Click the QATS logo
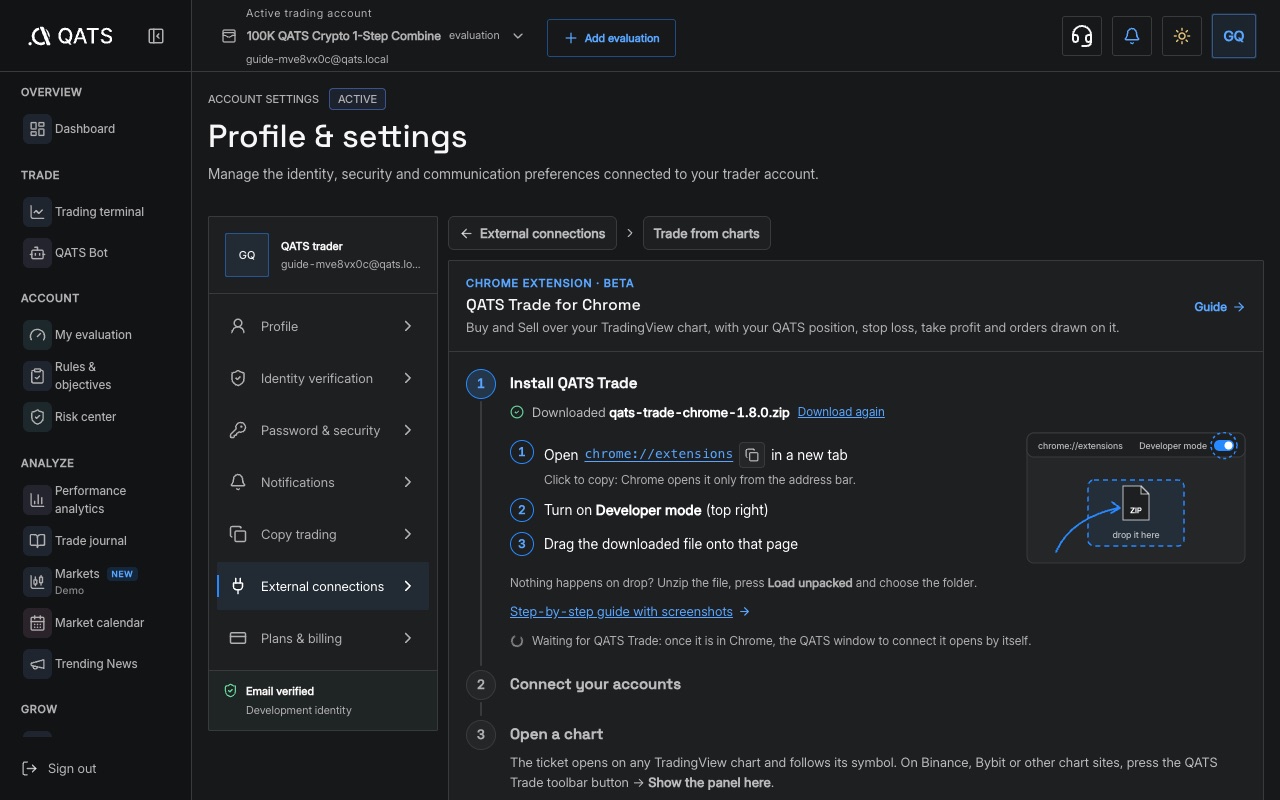The image size is (1280, 800). tap(70, 36)
